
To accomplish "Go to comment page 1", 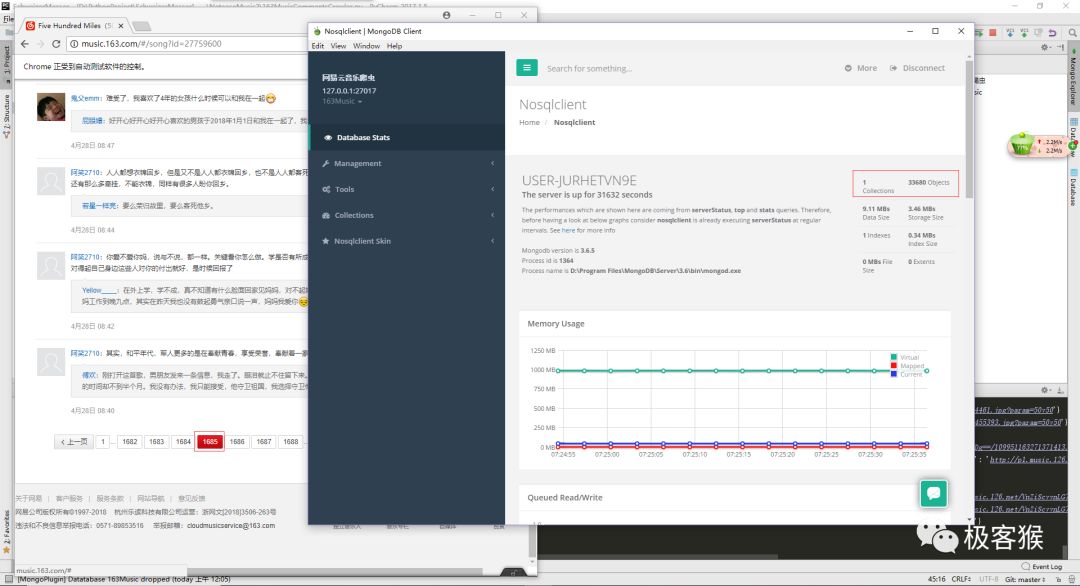I will pyautogui.click(x=103, y=441).
